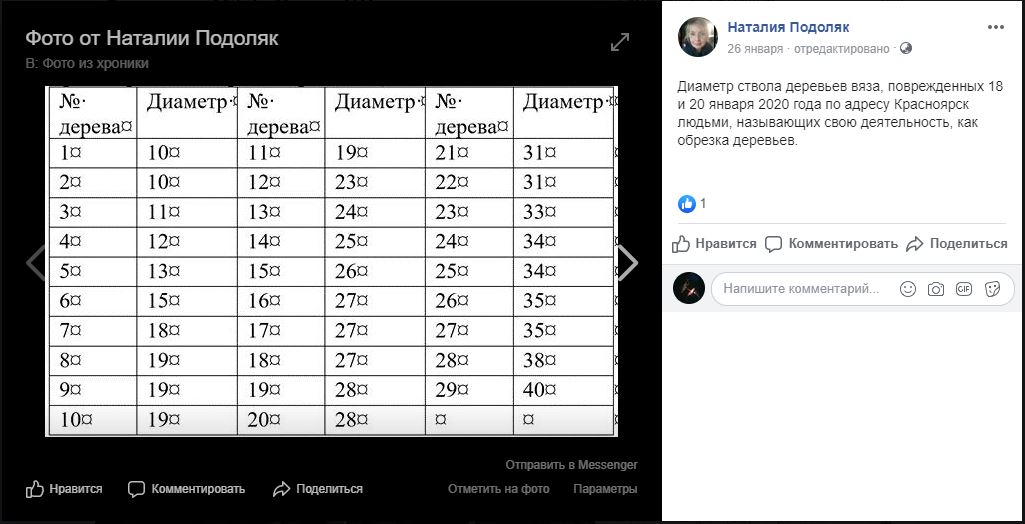The image size is (1025, 524).
Task: Open Поделиться below the photo
Action: (318, 489)
